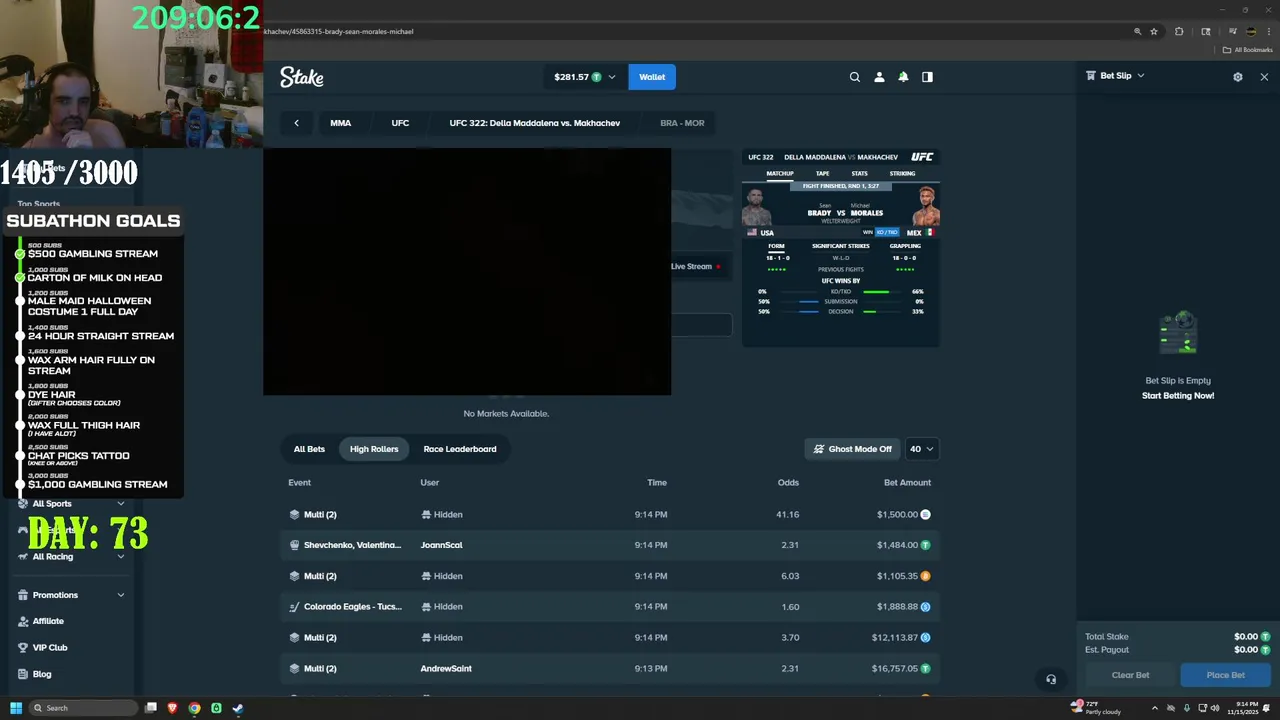Click the Live Stream label
Screen dimensions: 1280x720
click(691, 266)
